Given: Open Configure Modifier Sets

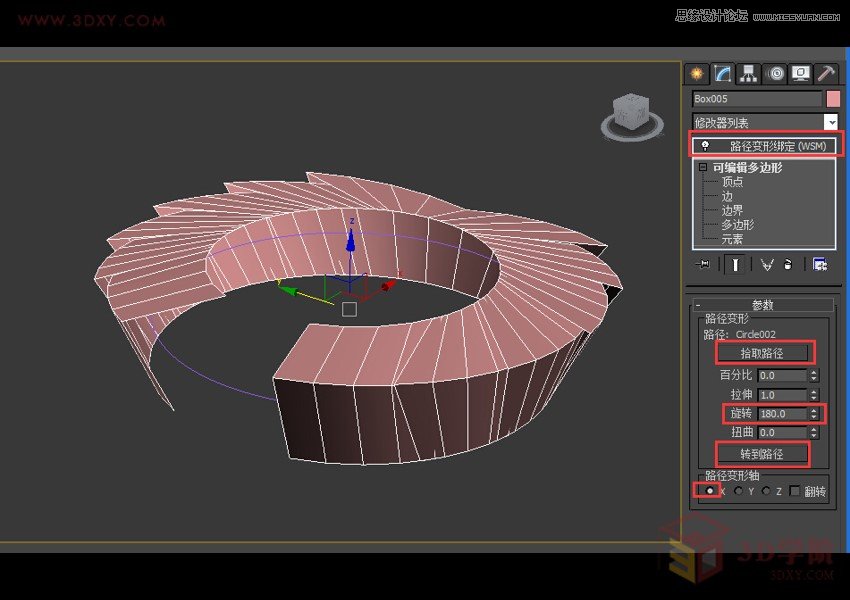Looking at the screenshot, I should coord(822,264).
